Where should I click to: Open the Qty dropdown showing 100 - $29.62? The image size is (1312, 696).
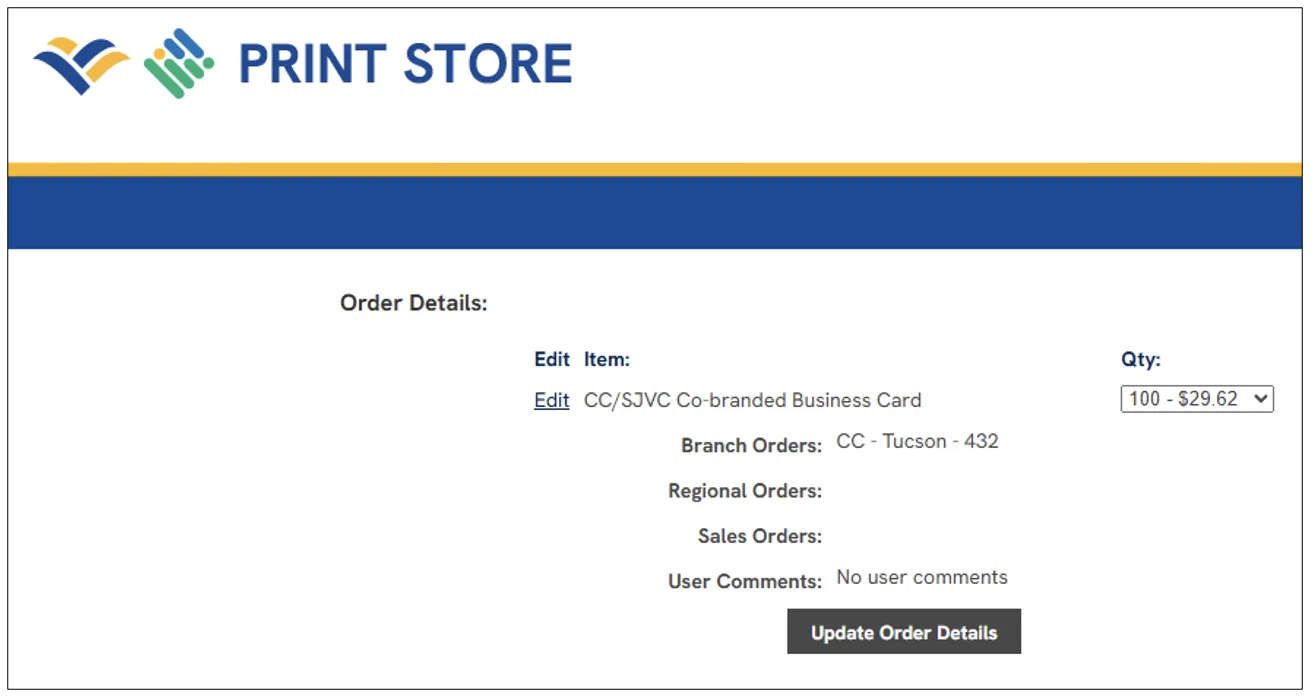[x=1196, y=399]
